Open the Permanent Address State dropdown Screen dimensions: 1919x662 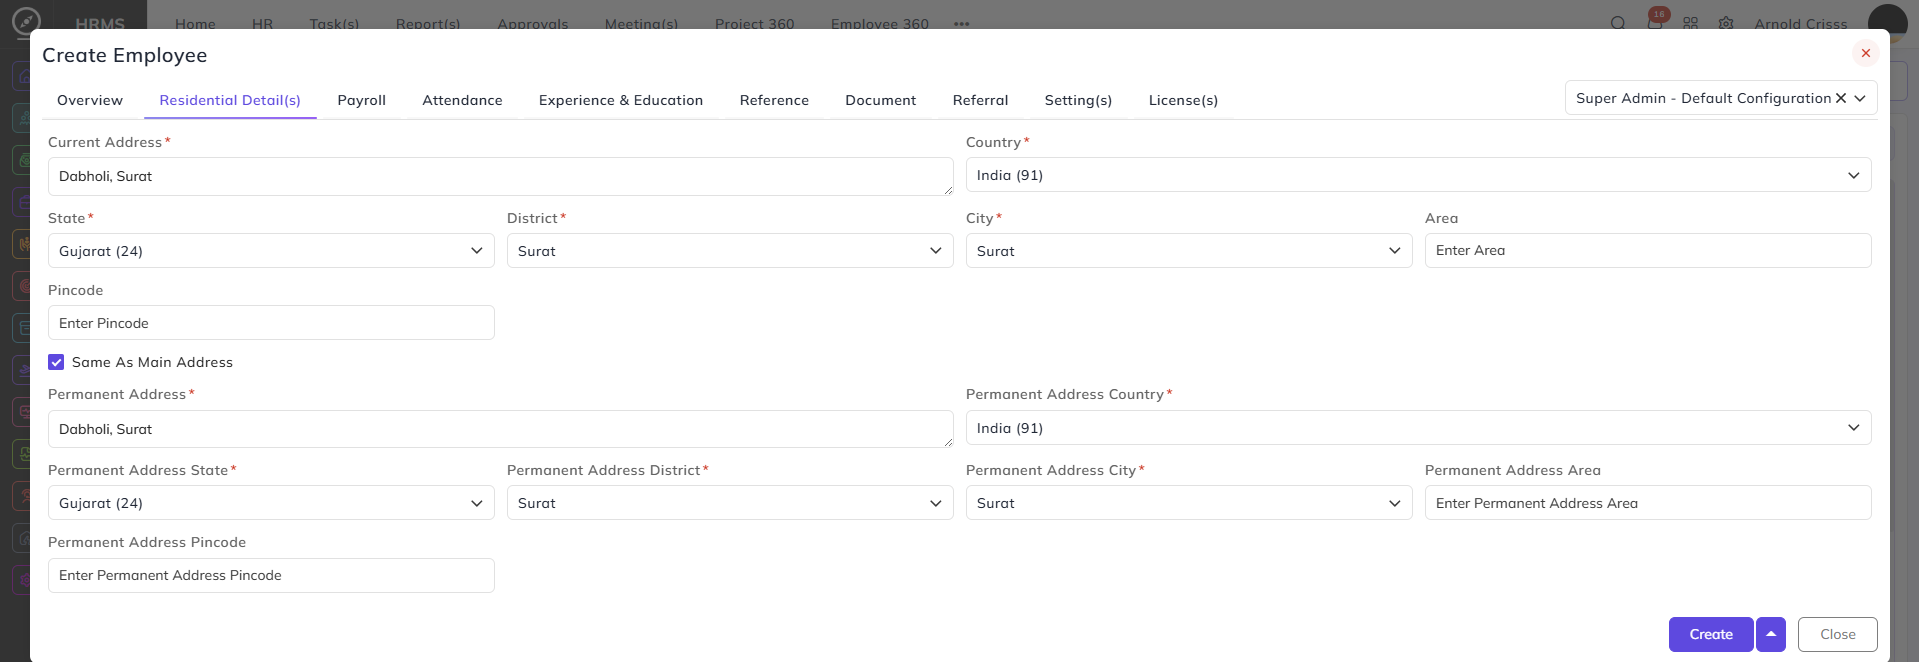[271, 503]
